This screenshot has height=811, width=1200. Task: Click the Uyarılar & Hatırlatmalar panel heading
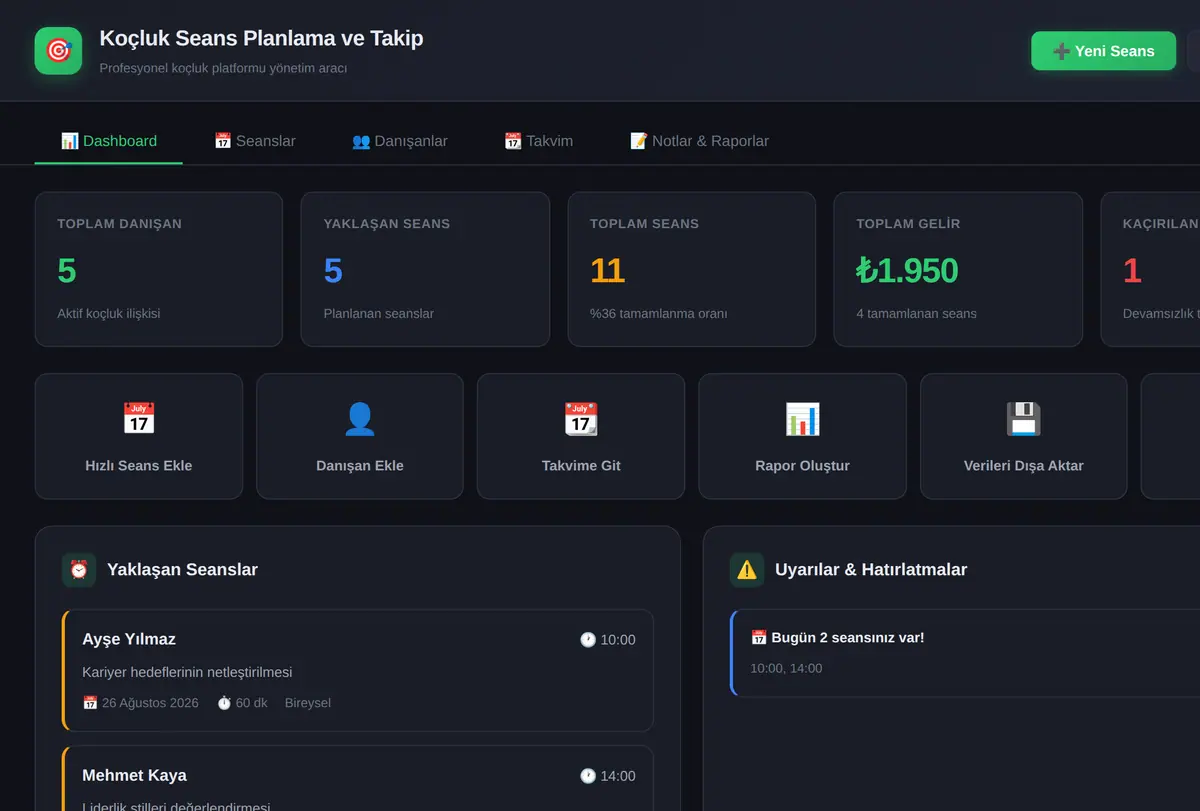871,570
